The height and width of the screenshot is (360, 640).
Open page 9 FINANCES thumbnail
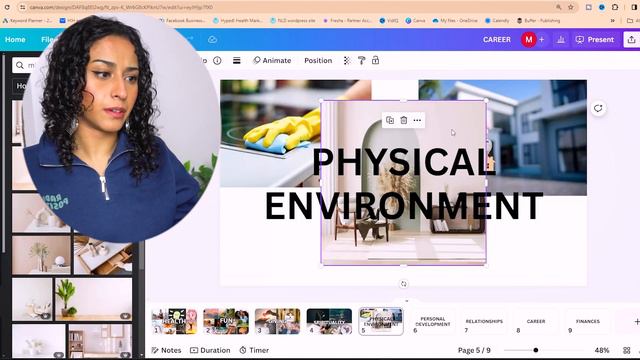588,322
